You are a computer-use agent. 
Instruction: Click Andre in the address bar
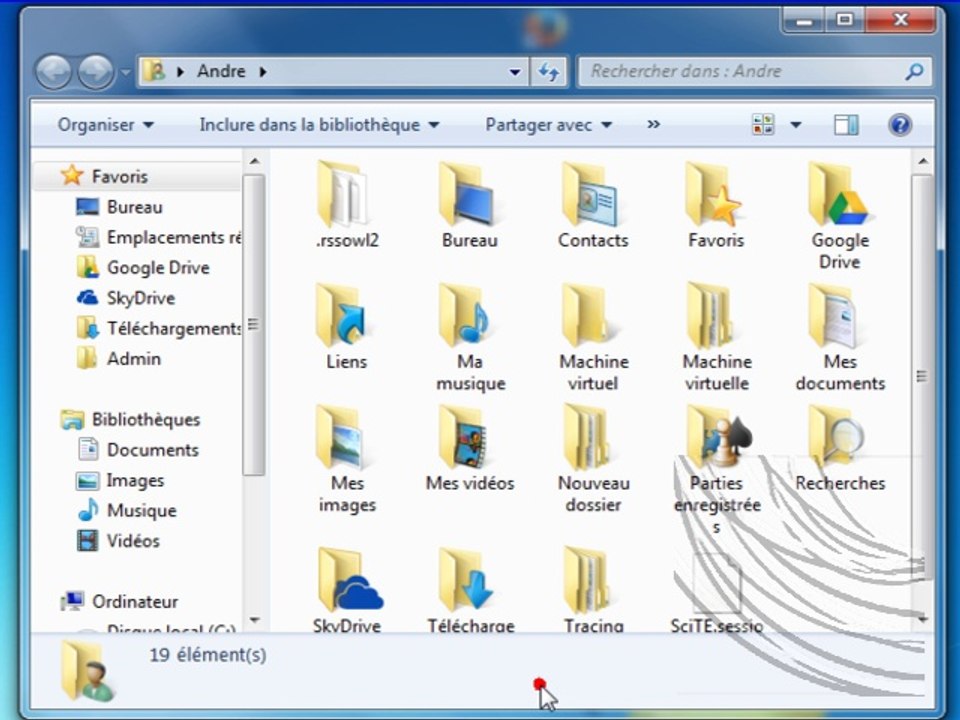[221, 72]
